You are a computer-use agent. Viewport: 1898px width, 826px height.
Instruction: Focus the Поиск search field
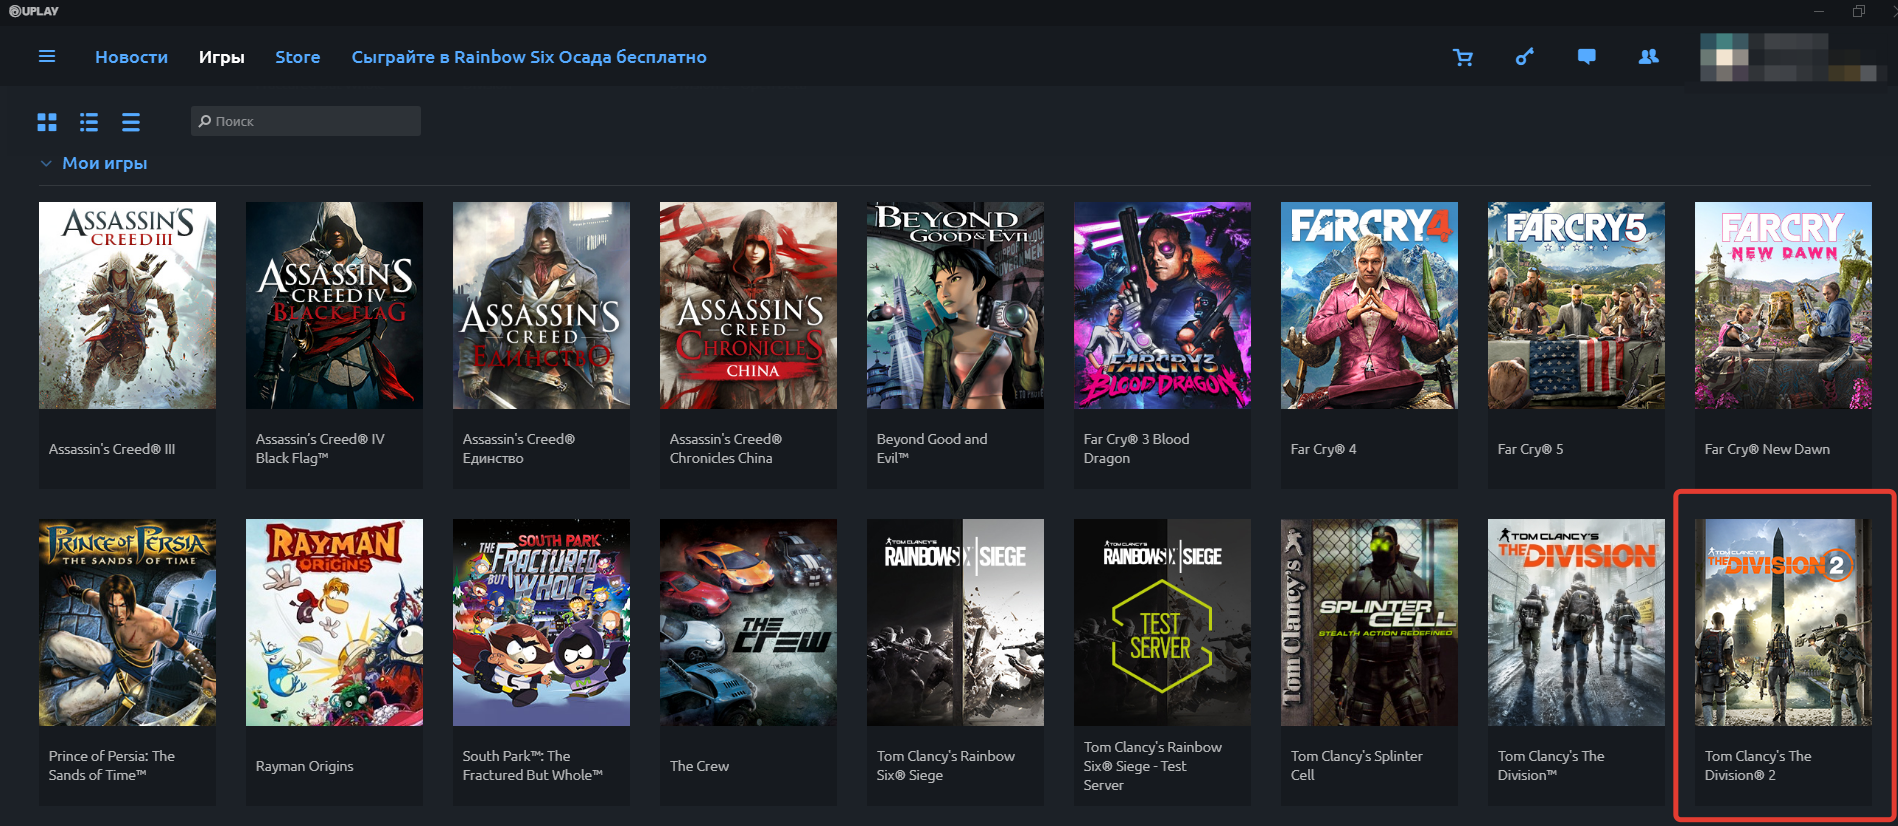306,121
